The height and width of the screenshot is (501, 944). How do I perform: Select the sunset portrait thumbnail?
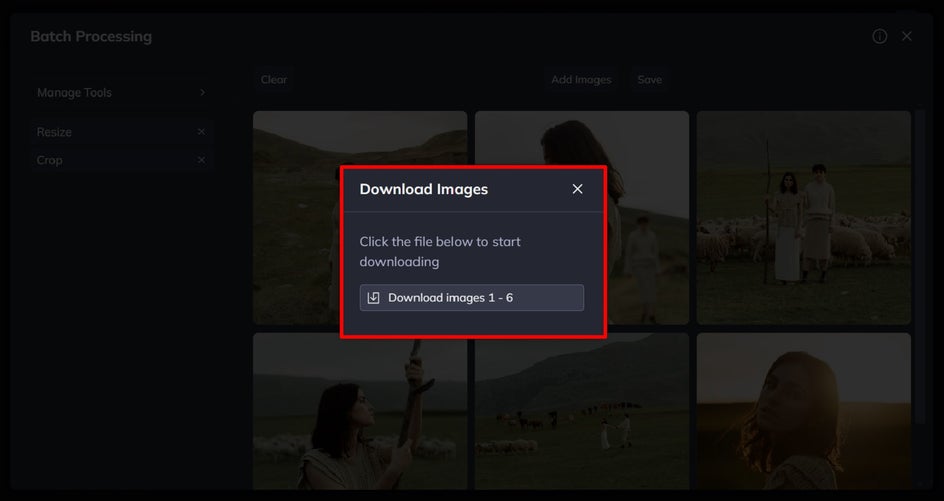click(x=804, y=411)
